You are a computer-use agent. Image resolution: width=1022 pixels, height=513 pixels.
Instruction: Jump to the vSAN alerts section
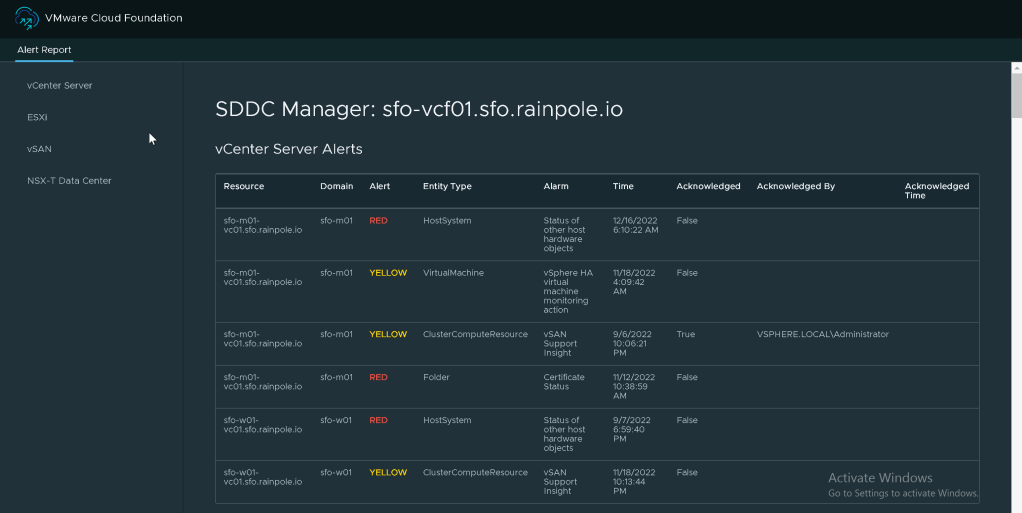pos(40,149)
